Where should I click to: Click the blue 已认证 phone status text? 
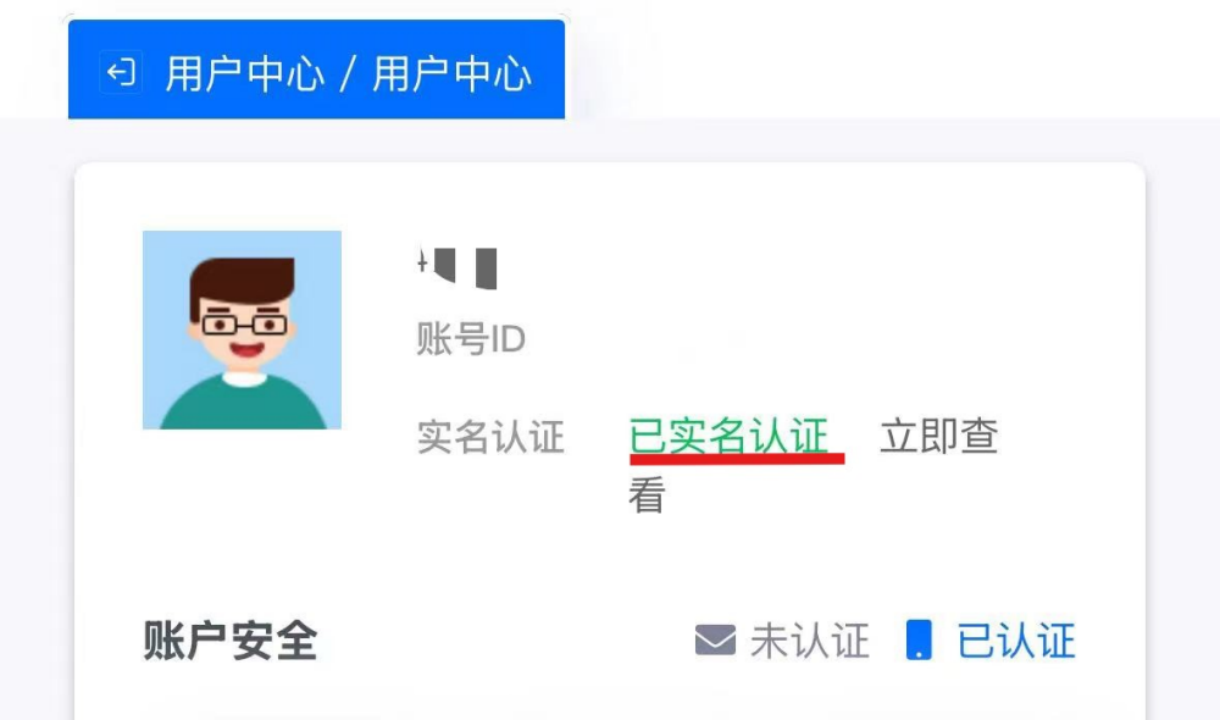[1016, 641]
